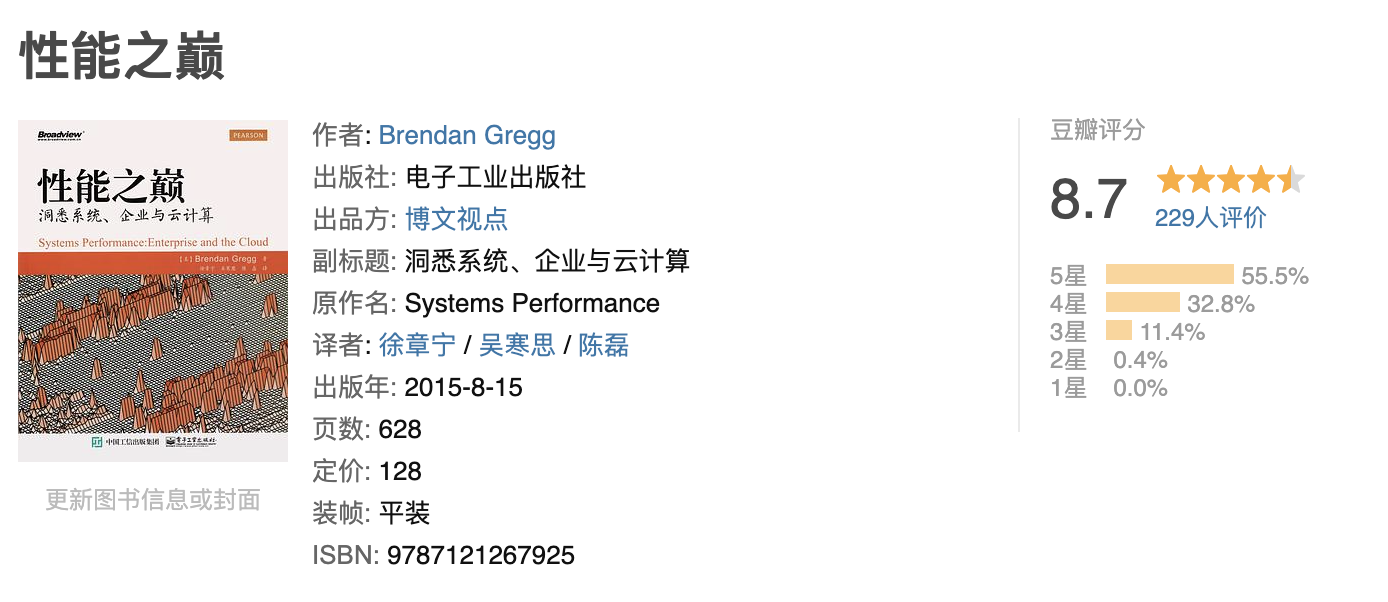Screen dimensions: 1388x602
Task: Click the 4星 rating distribution bar
Action: pyautogui.click(x=1142, y=303)
